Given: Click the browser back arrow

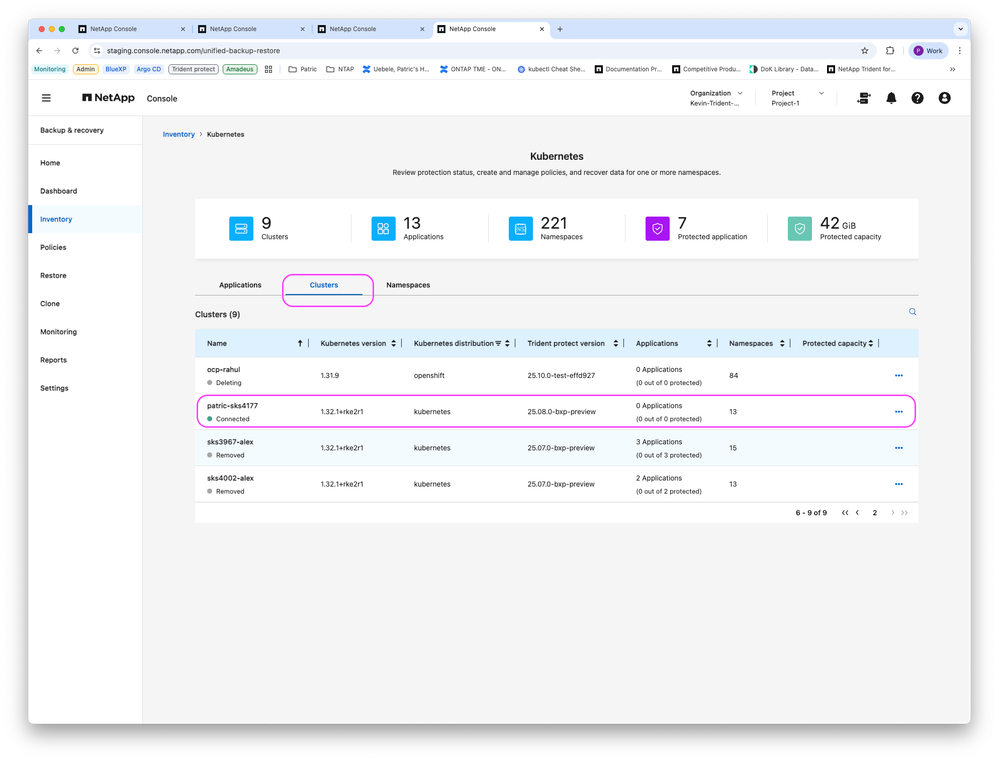Looking at the screenshot, I should [x=40, y=51].
